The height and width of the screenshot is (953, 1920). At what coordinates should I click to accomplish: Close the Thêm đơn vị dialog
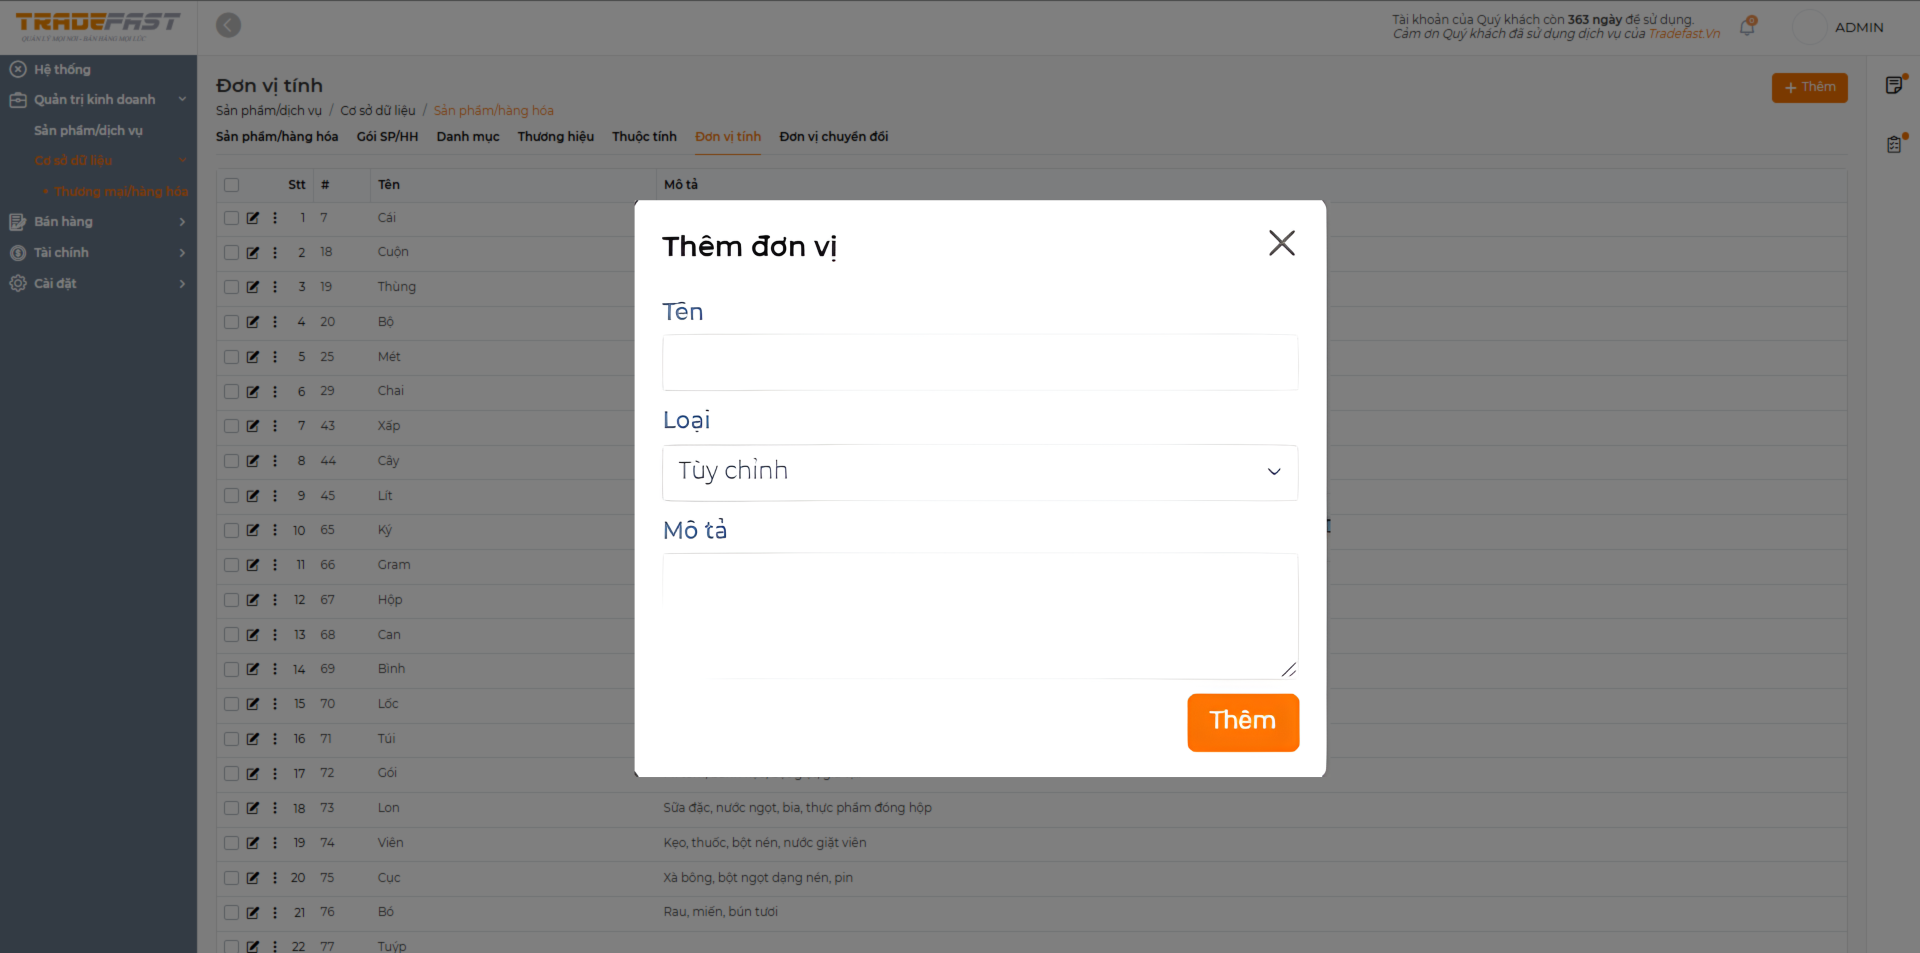(1281, 243)
